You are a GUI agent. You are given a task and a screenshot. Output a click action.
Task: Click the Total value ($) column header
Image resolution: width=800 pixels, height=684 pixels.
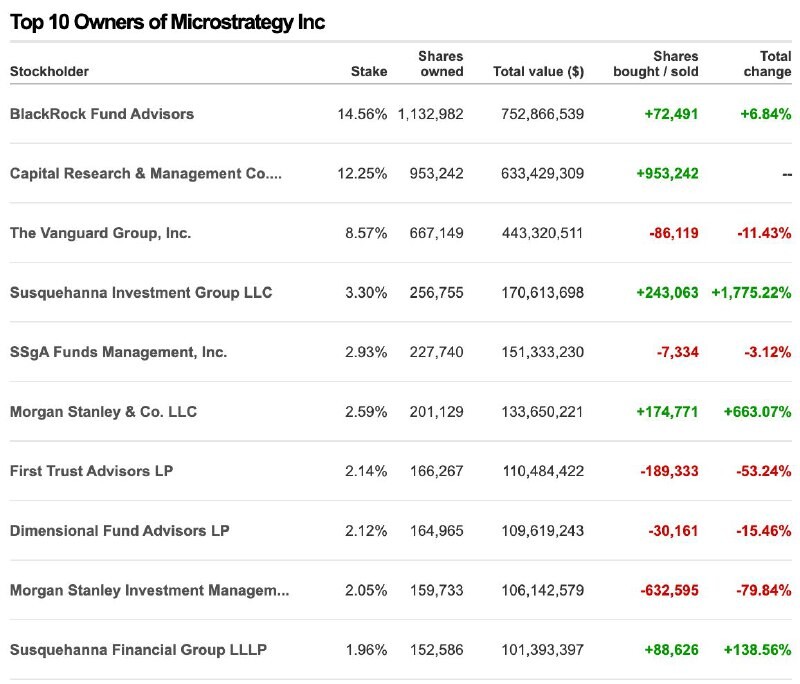point(538,71)
